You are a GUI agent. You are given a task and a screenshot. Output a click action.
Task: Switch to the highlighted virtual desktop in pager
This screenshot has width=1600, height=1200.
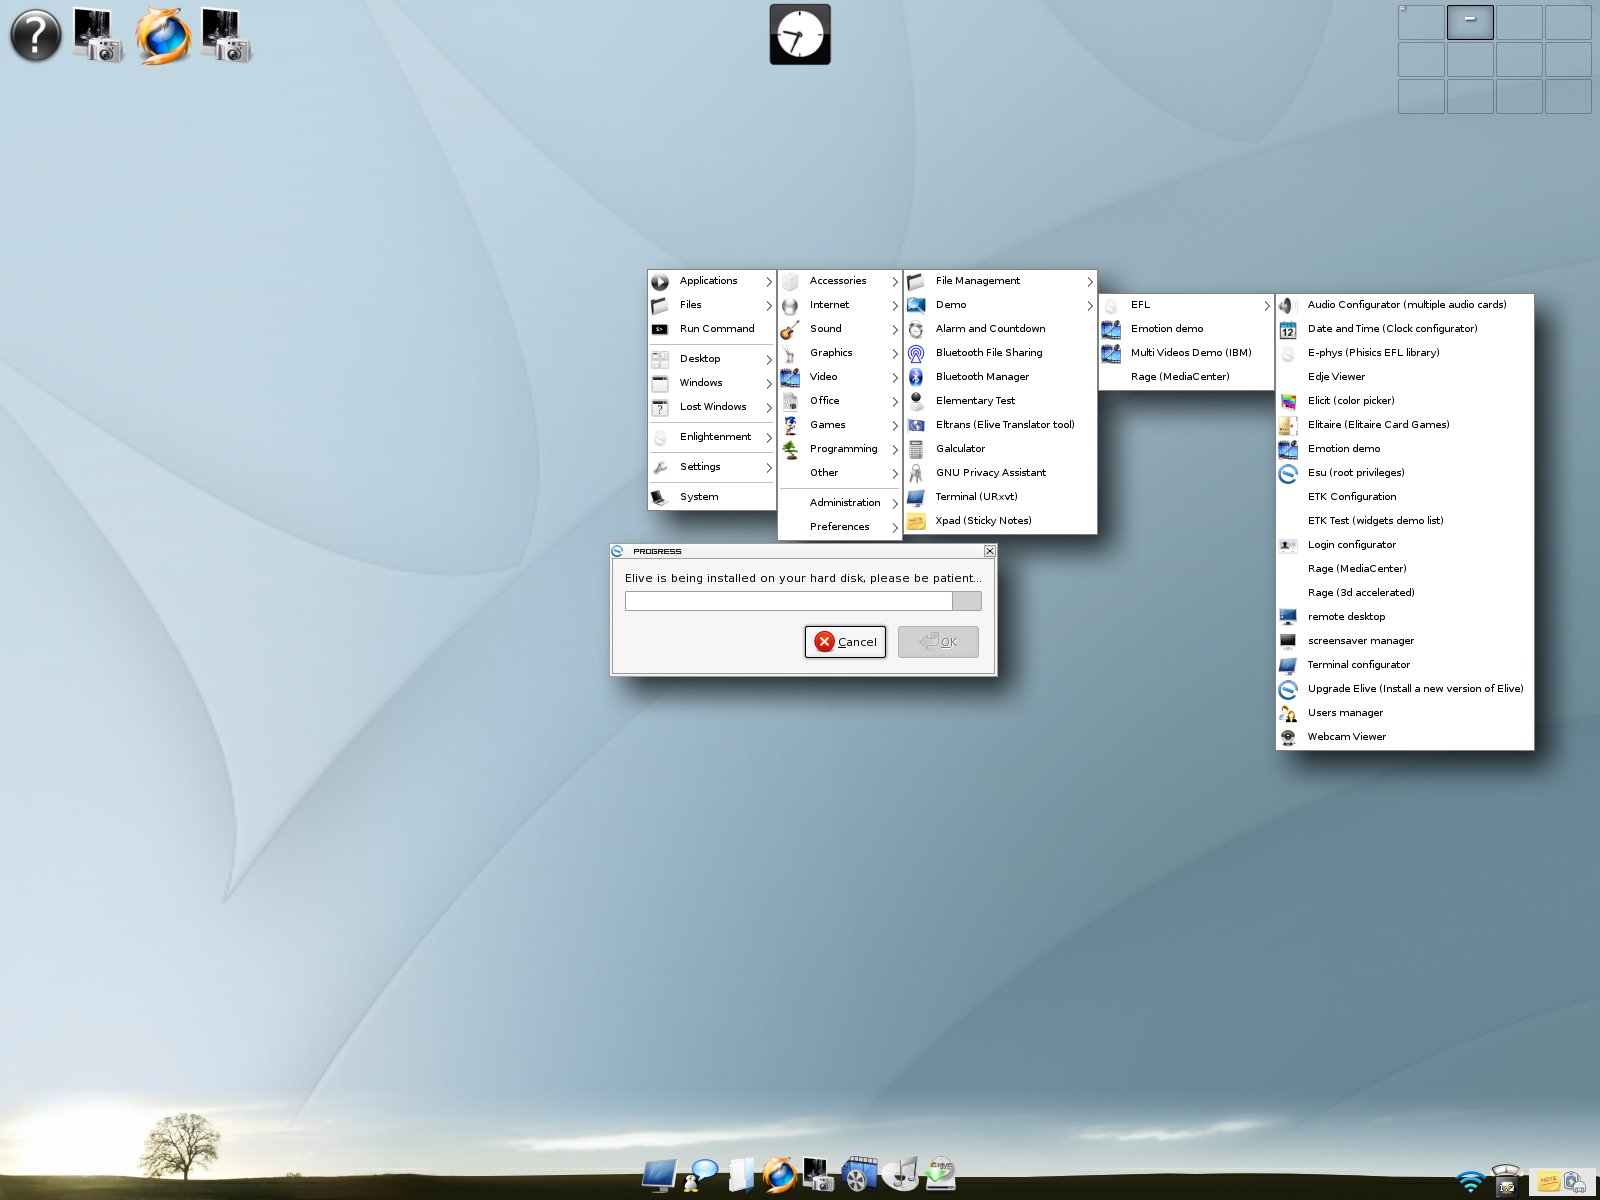pos(1470,22)
